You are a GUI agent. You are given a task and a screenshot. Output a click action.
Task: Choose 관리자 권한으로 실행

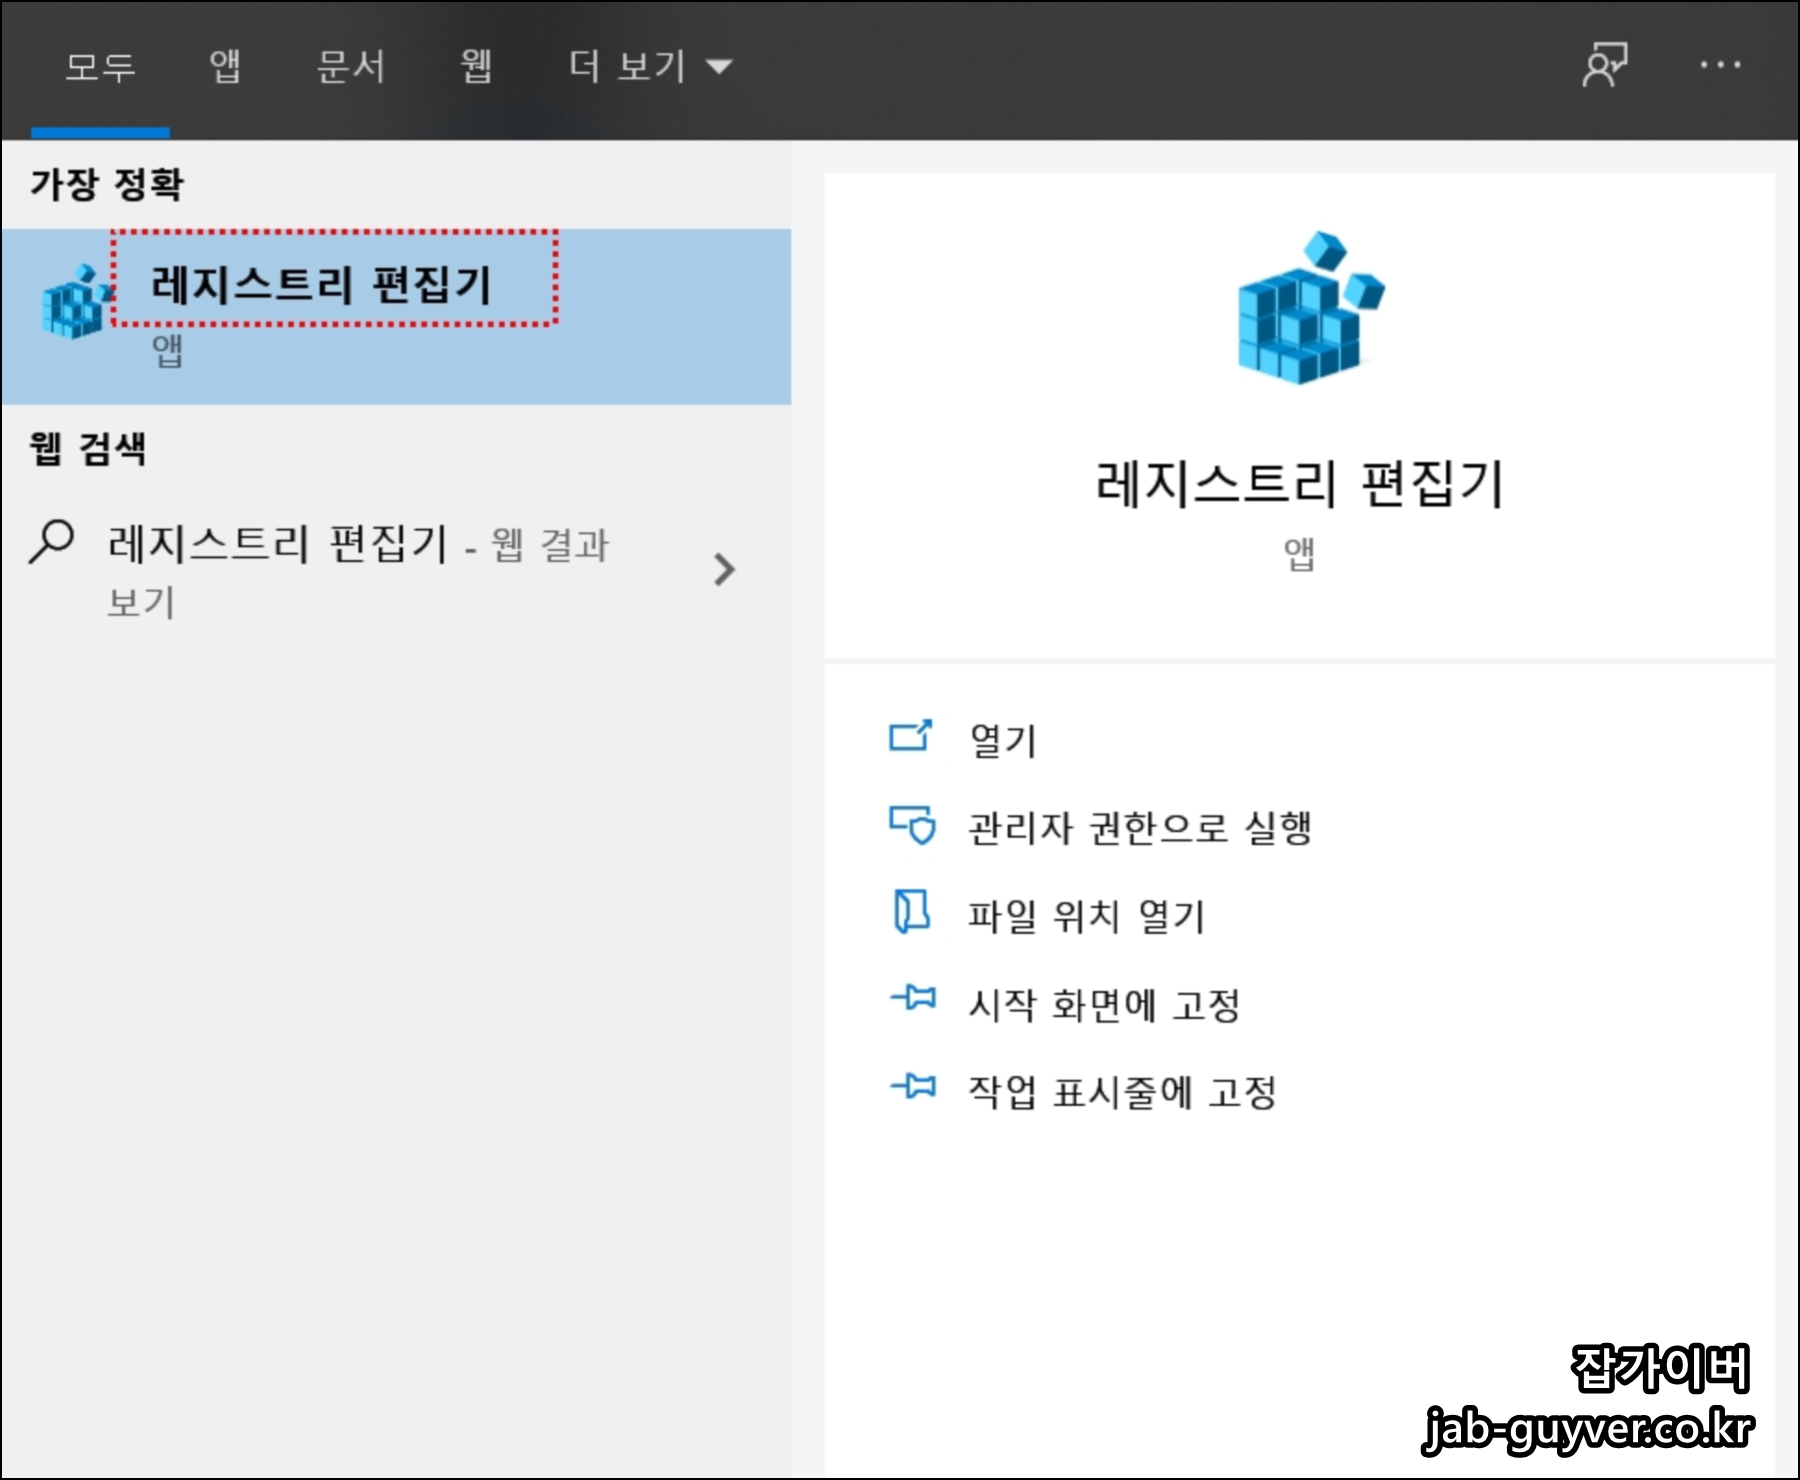tap(1140, 828)
